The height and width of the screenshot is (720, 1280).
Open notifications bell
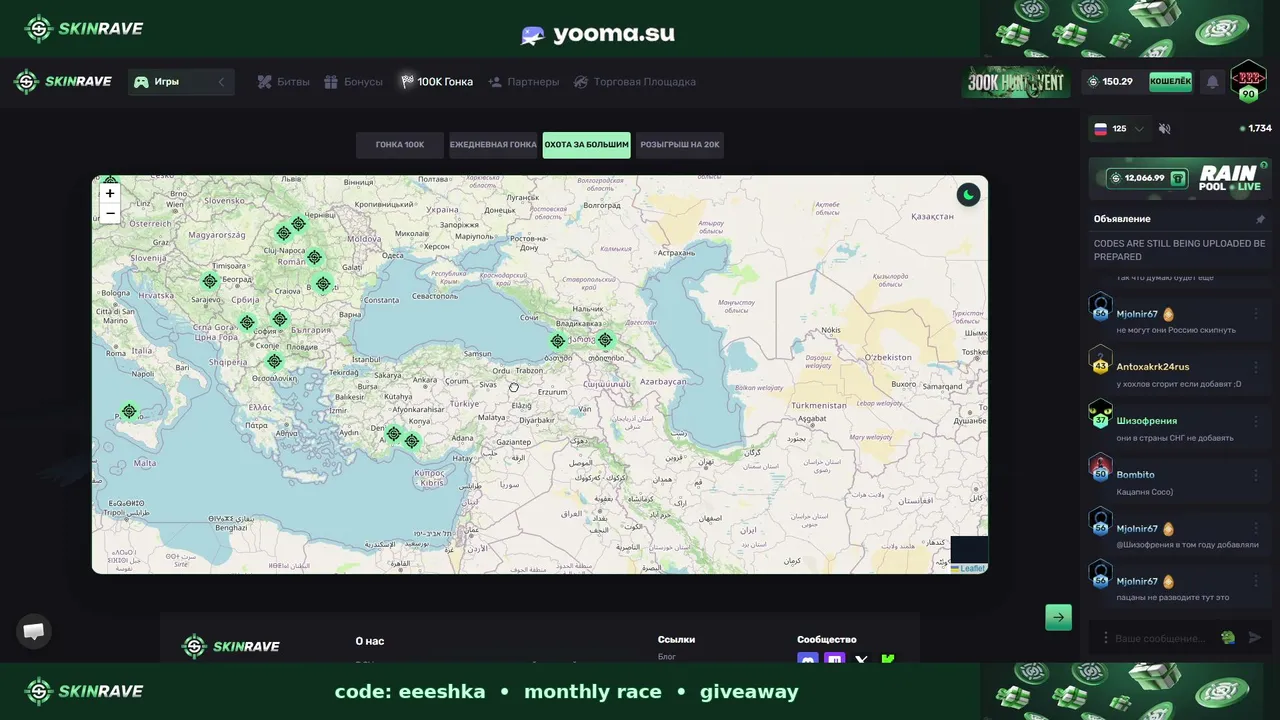click(x=1212, y=82)
